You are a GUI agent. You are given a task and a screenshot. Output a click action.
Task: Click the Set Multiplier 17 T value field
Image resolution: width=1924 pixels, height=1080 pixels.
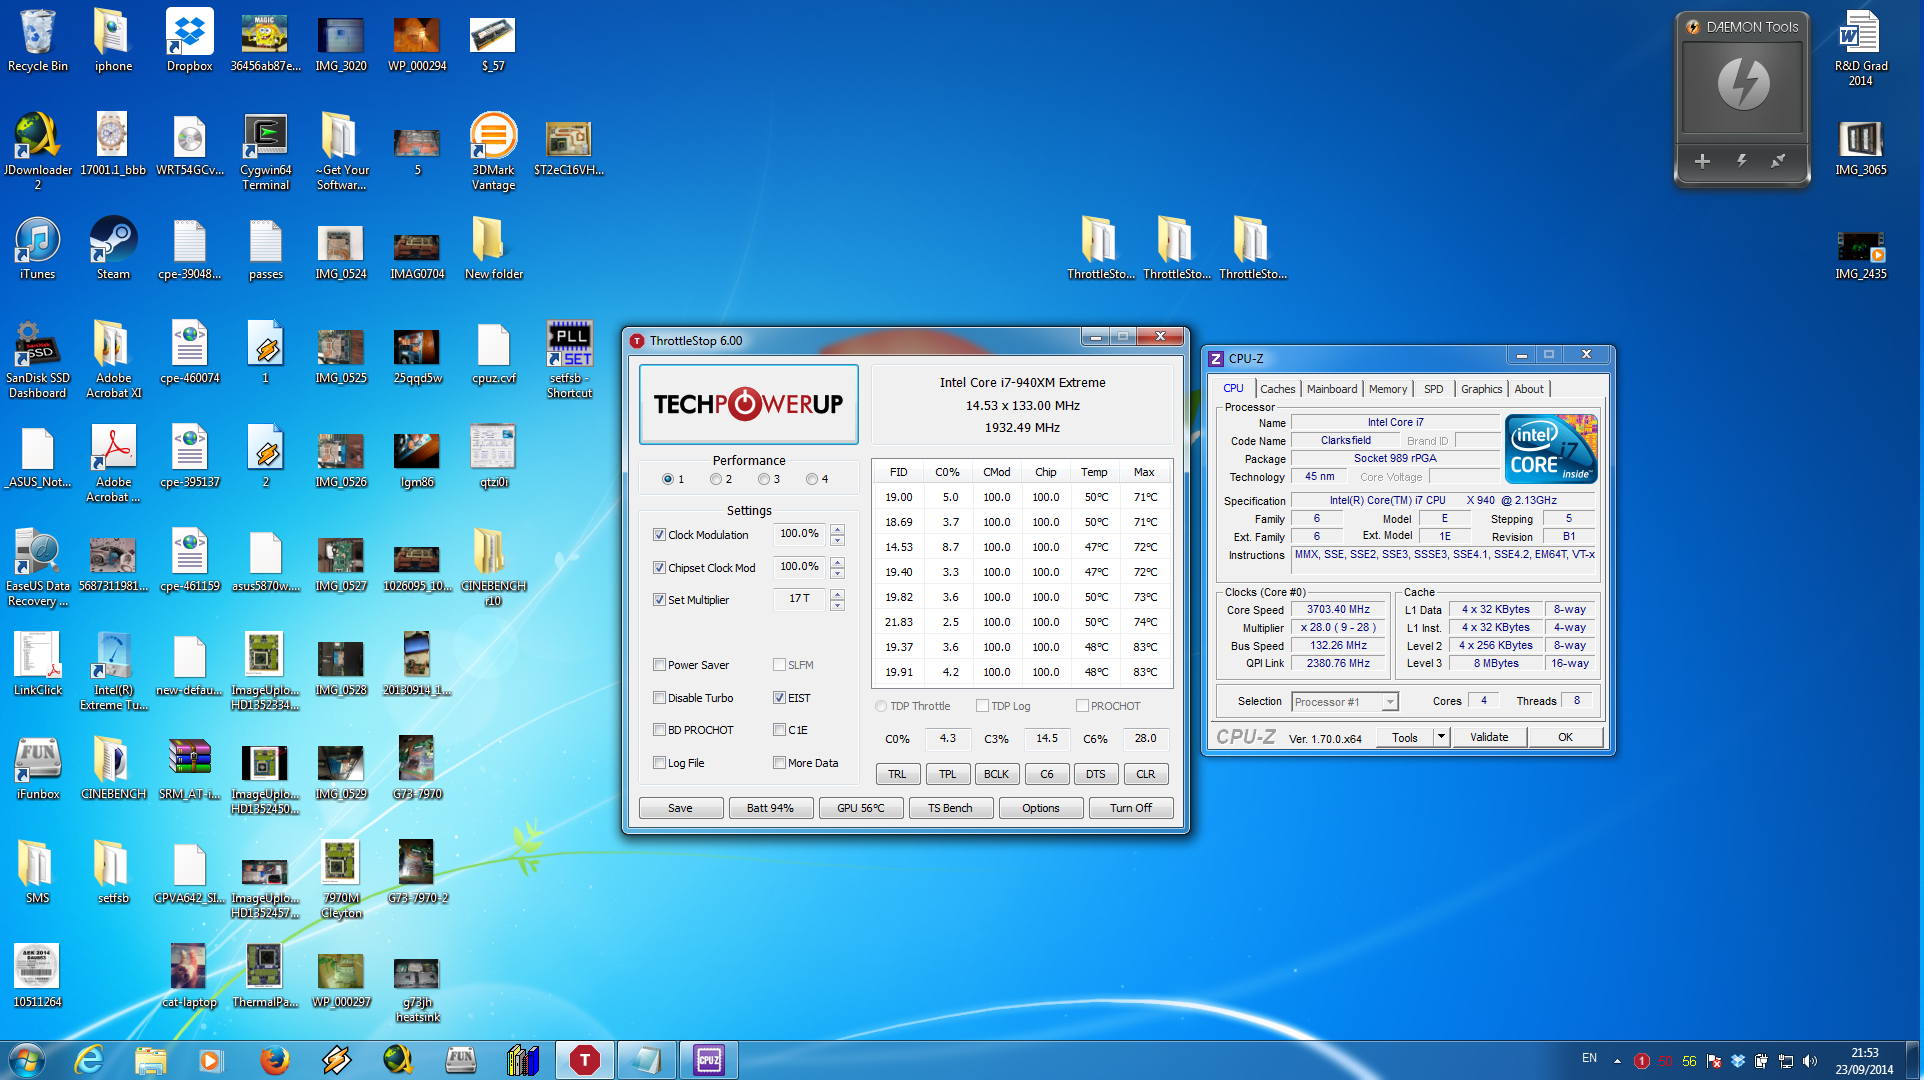click(x=799, y=599)
